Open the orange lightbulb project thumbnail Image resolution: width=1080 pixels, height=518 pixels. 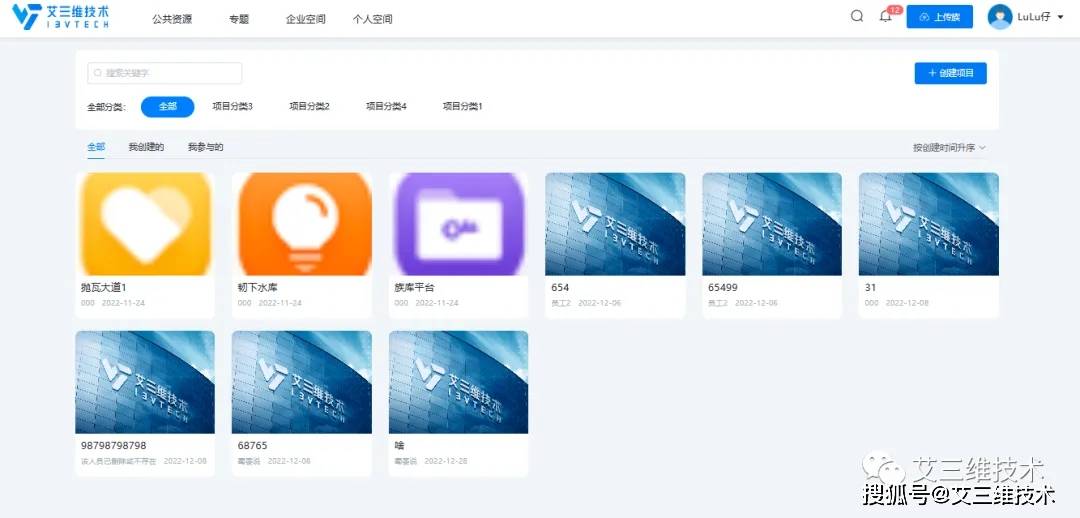pyautogui.click(x=302, y=224)
